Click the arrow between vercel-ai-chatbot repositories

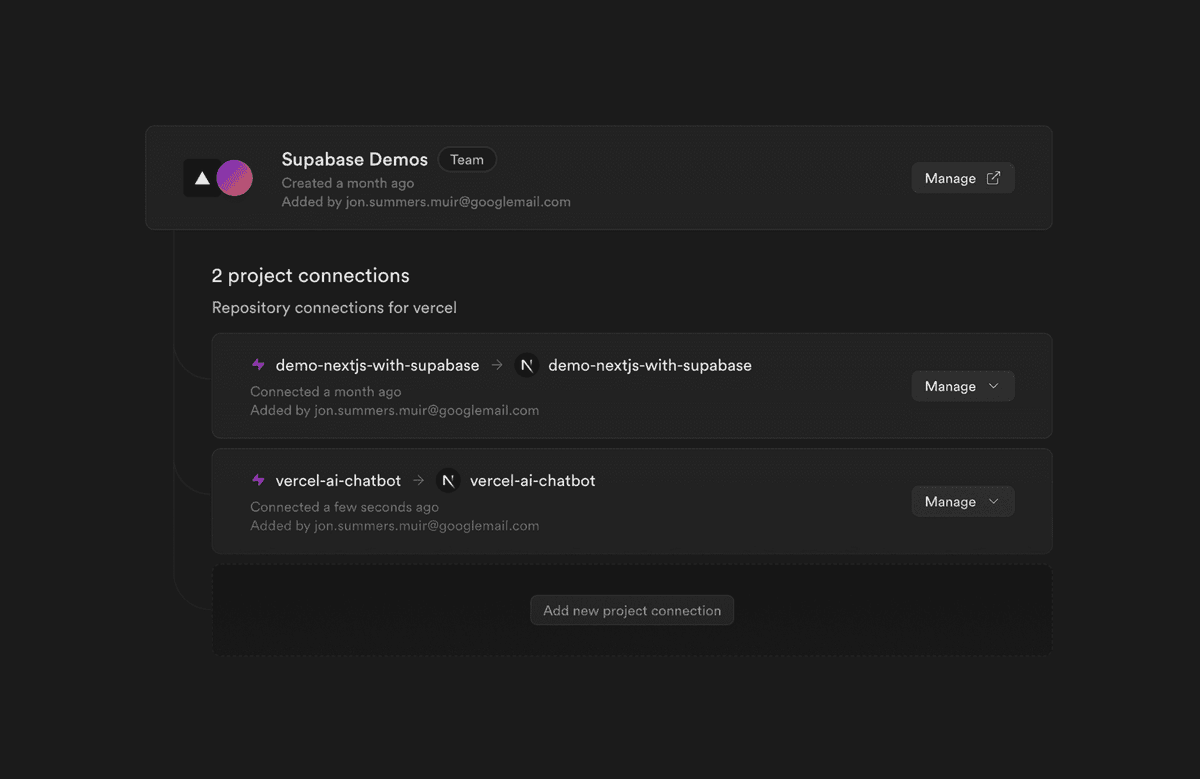click(x=417, y=480)
